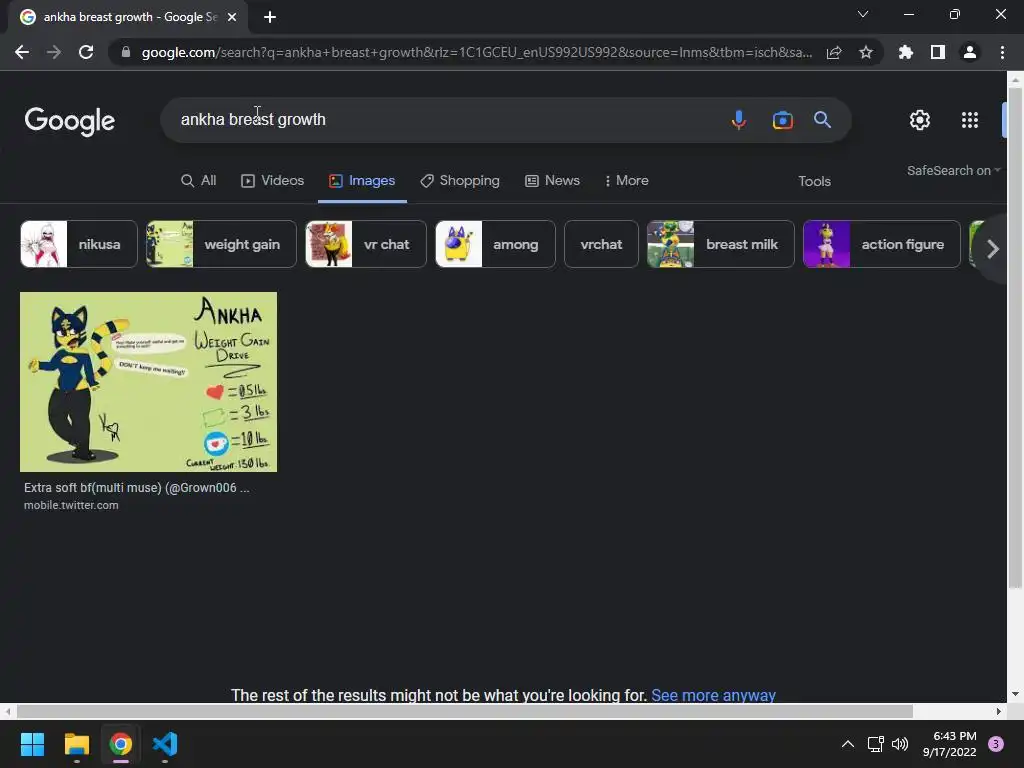Image resolution: width=1024 pixels, height=768 pixels.
Task: Switch to the Videos tab
Action: coord(272,180)
